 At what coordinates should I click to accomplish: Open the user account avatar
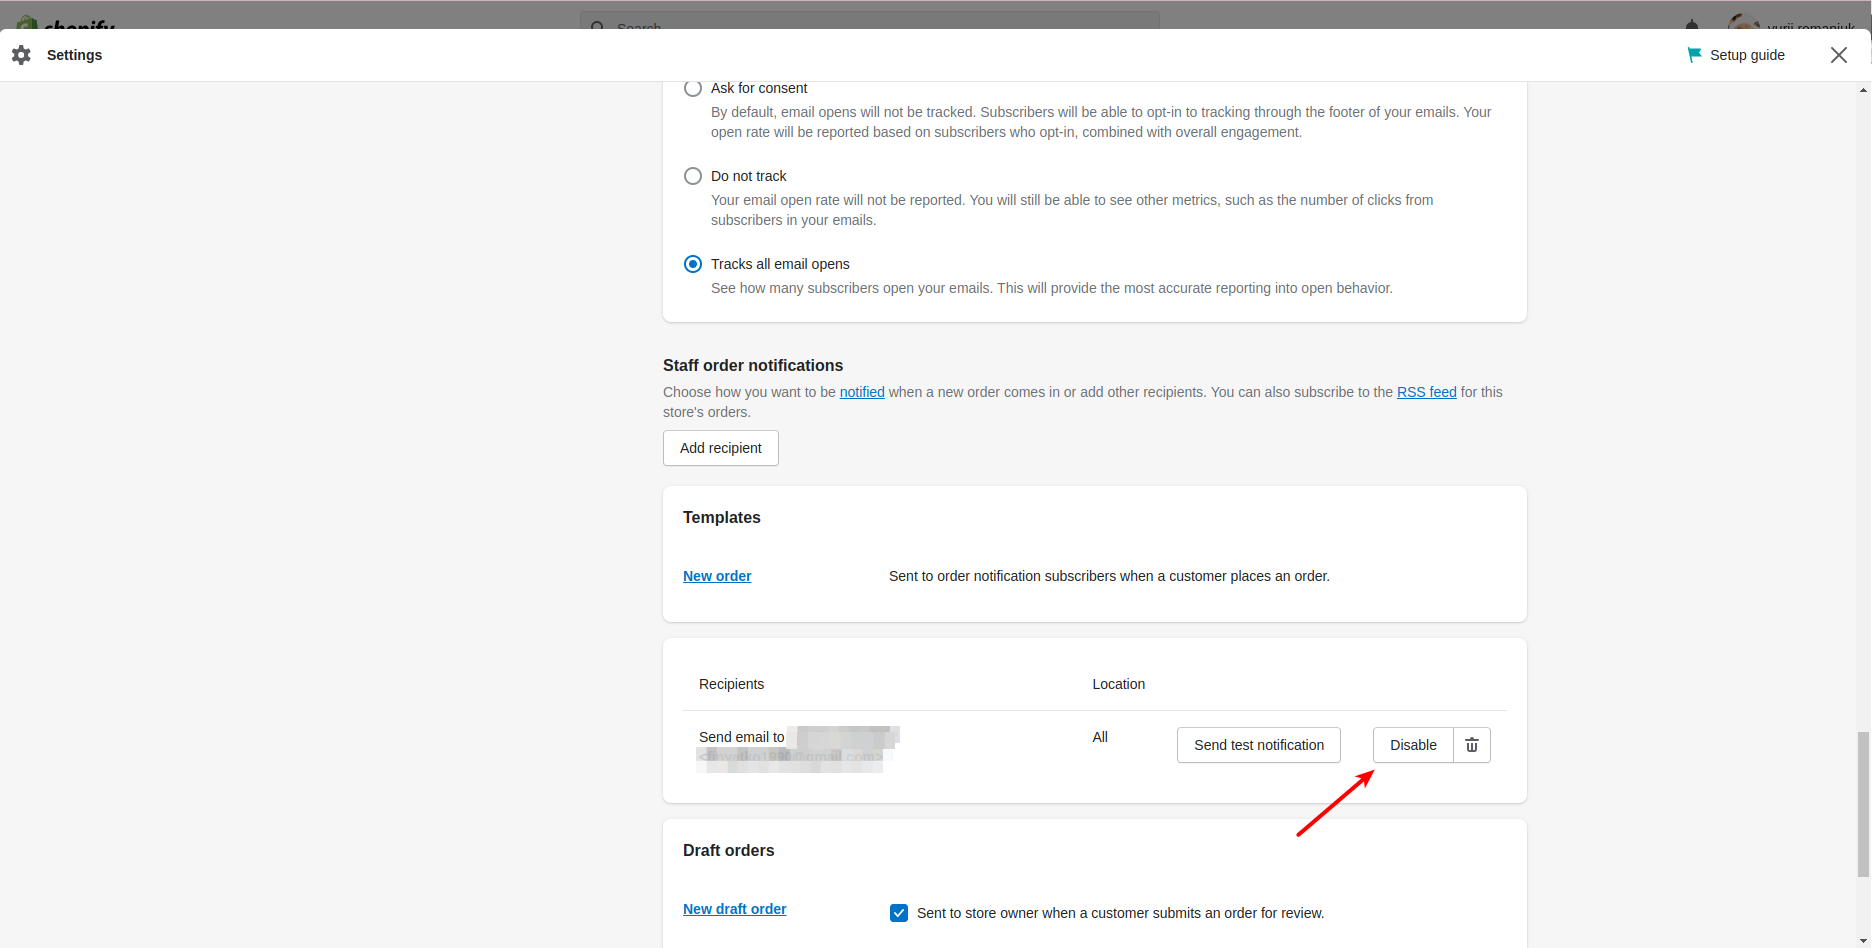click(x=1743, y=22)
